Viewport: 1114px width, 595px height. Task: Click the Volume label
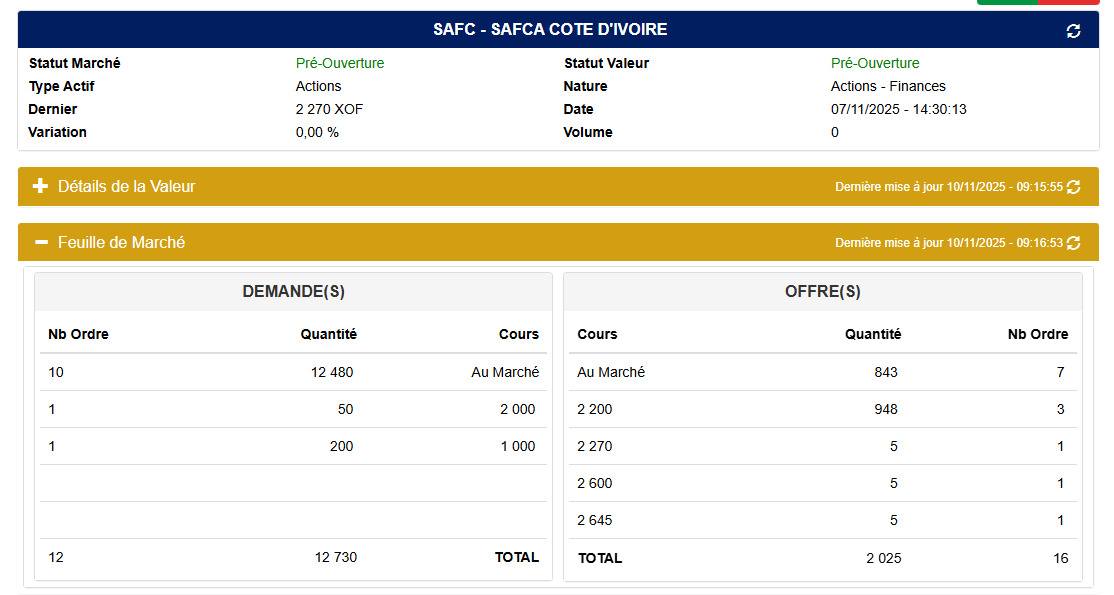click(588, 132)
